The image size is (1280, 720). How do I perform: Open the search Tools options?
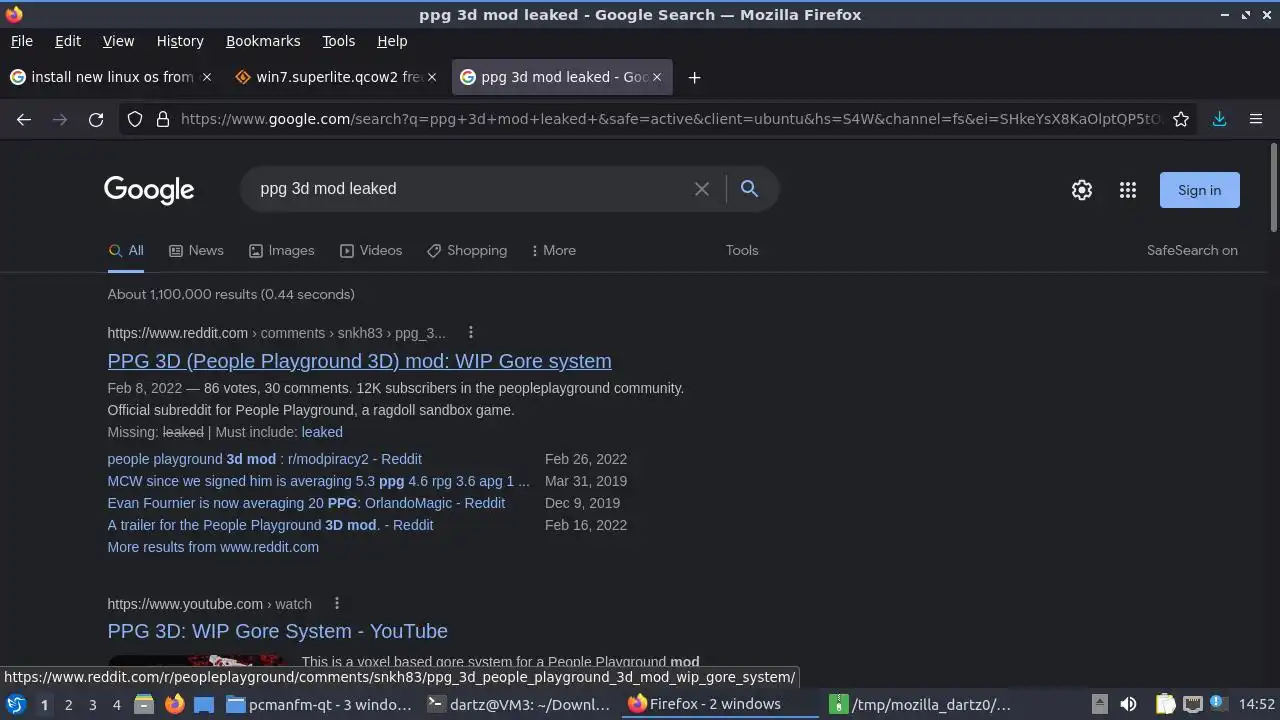click(742, 251)
